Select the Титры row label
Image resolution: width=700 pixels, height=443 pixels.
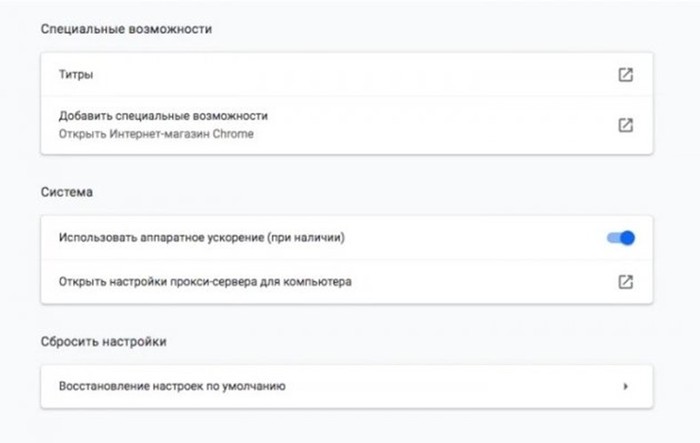coord(76,74)
